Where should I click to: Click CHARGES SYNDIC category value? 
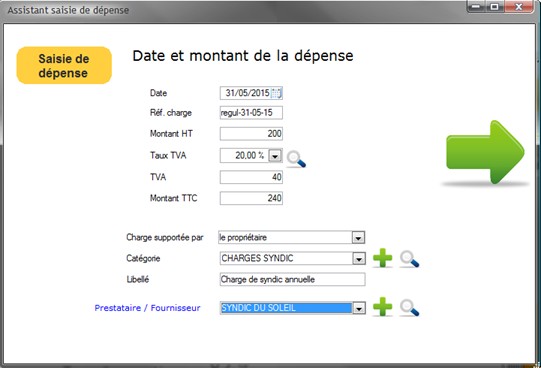257,258
